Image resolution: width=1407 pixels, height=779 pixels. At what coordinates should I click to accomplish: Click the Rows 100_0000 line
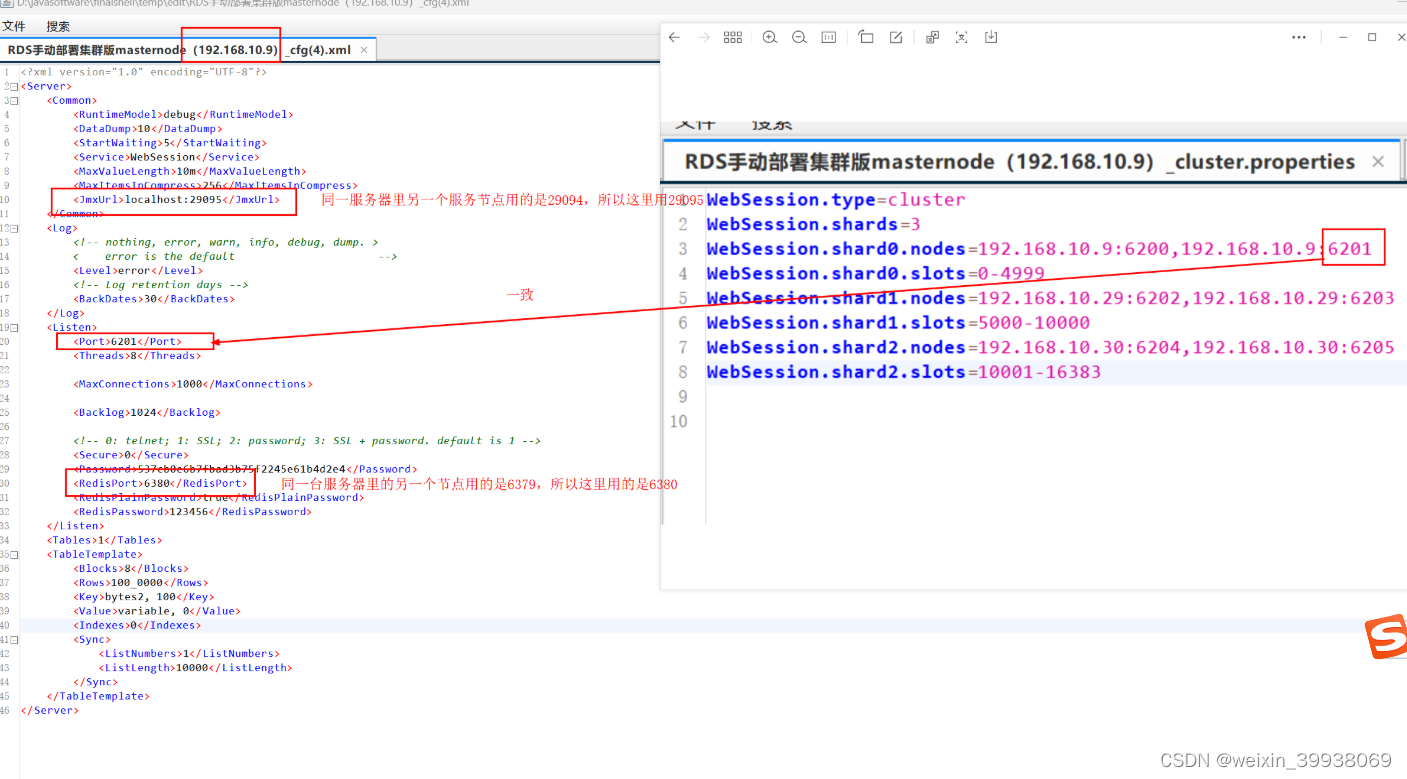tap(142, 582)
